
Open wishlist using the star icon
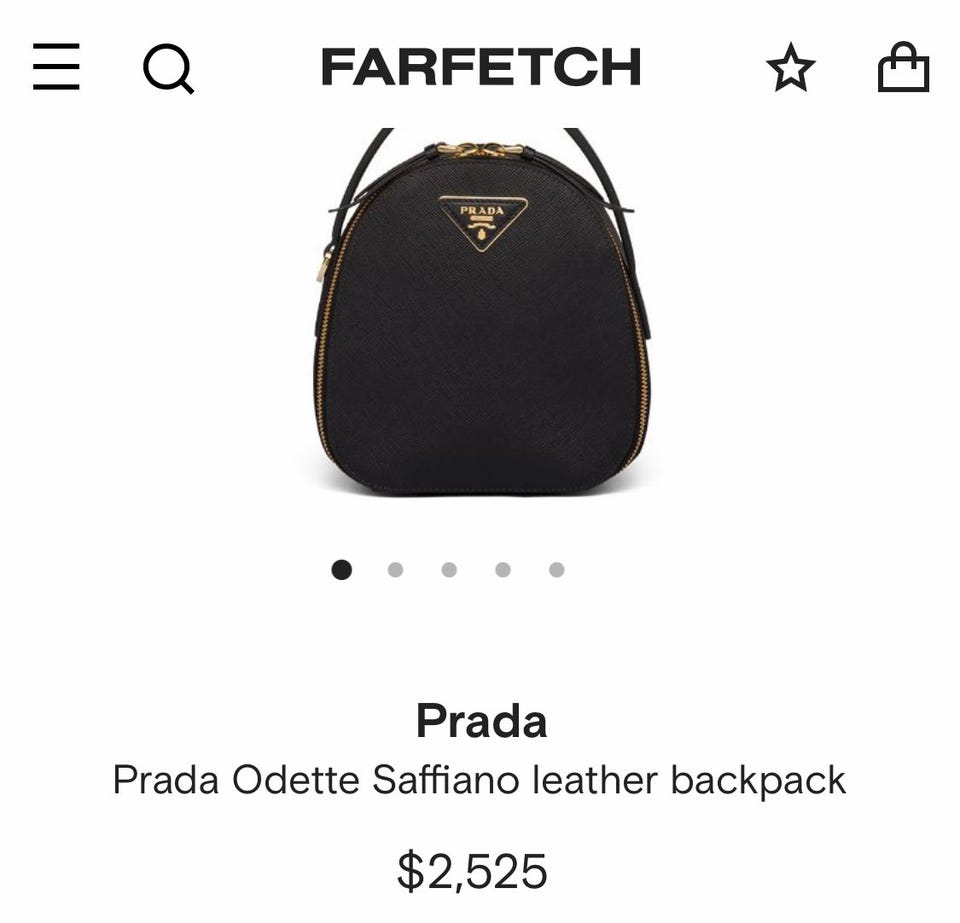(x=790, y=67)
